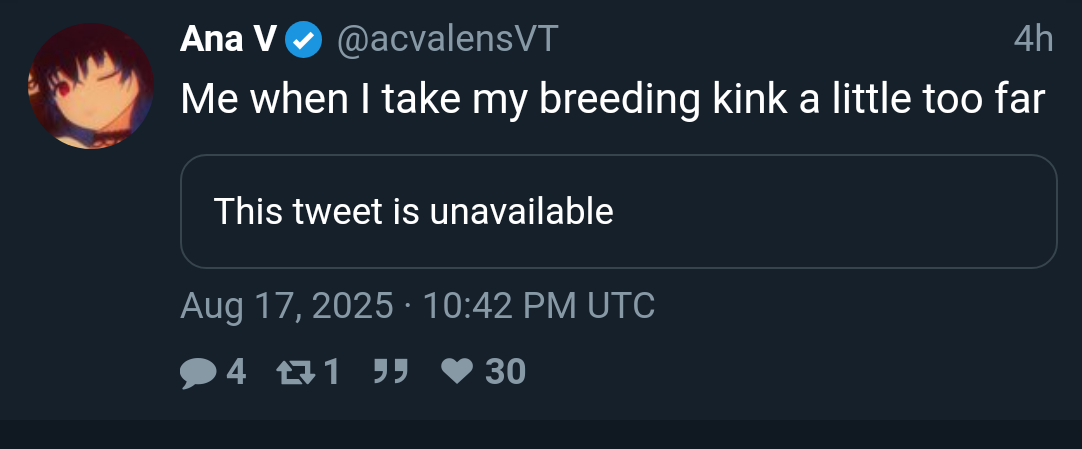Open Ana V's profile avatar

pyautogui.click(x=91, y=86)
